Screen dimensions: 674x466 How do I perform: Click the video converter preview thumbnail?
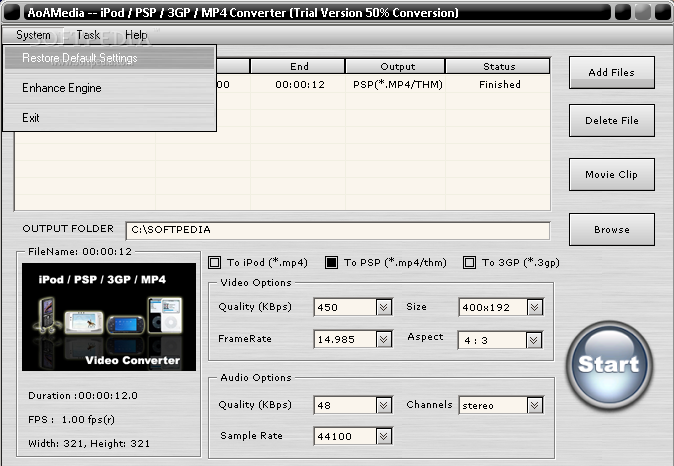109,317
